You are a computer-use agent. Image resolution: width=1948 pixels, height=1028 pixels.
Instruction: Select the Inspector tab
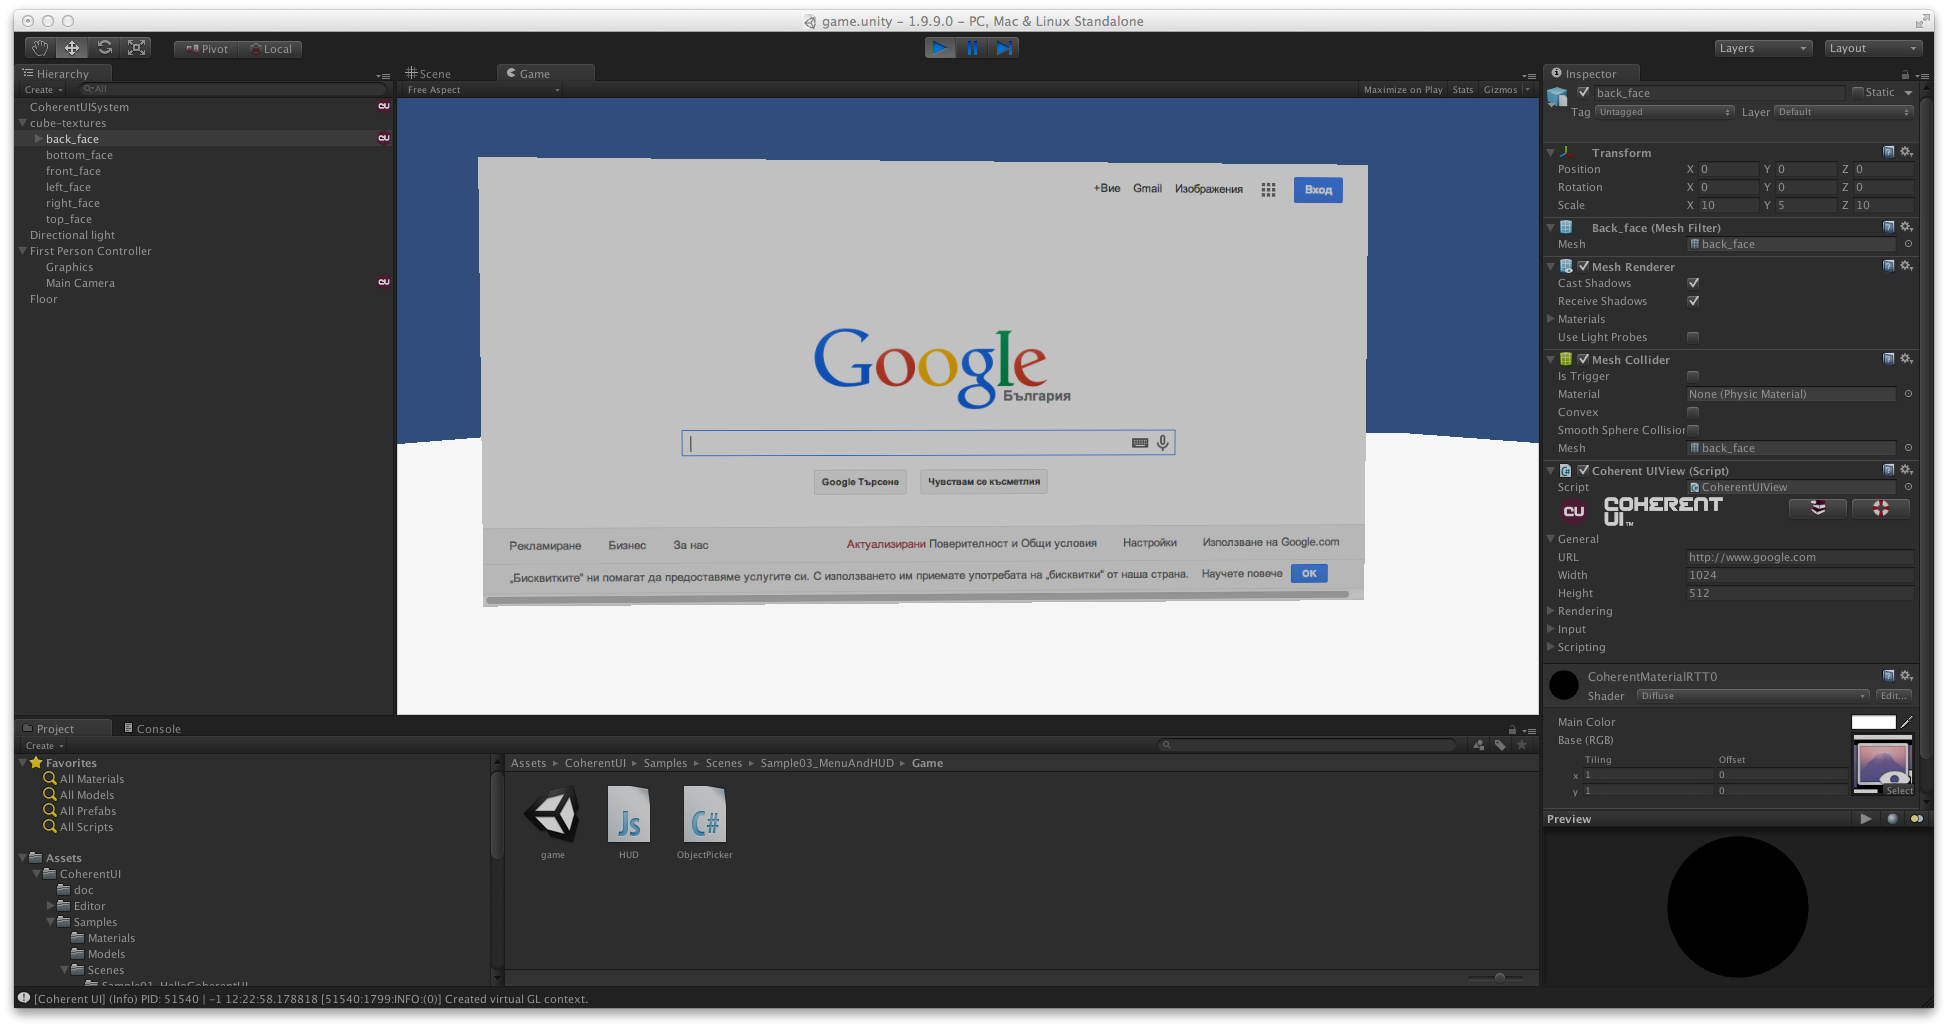click(1590, 74)
